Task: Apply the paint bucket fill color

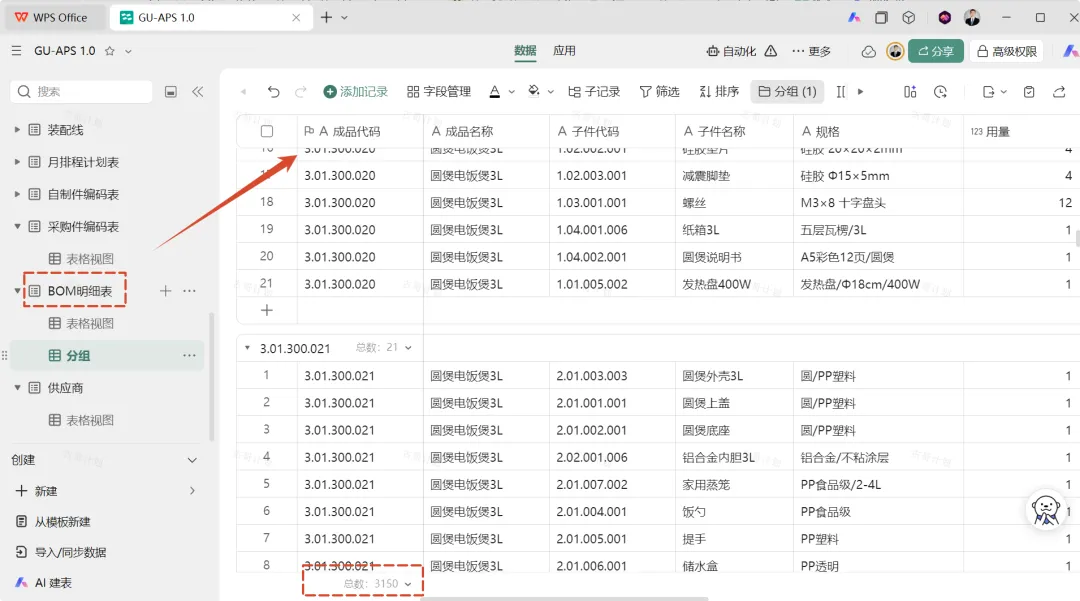Action: click(x=534, y=92)
